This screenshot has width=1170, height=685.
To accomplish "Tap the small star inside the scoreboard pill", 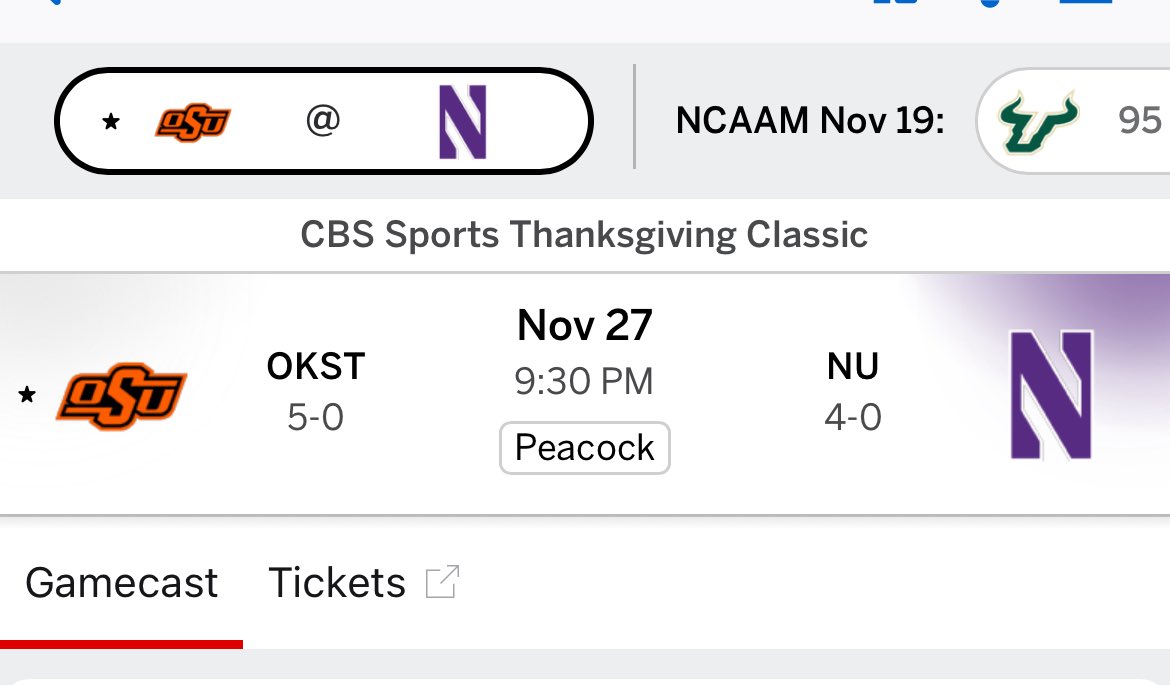I will (111, 122).
